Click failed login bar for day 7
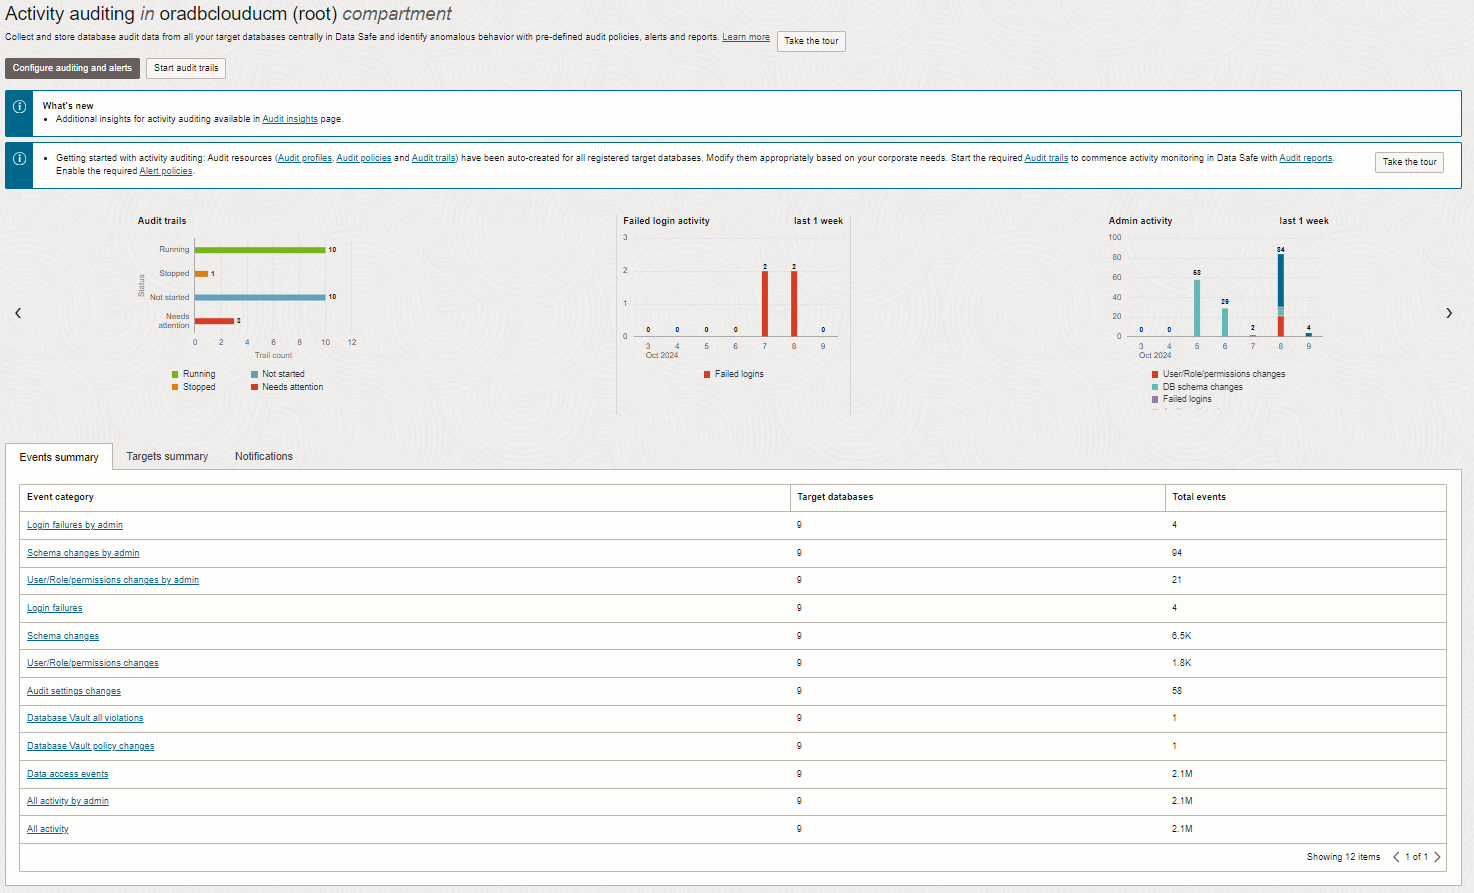Viewport: 1474px width, 893px height. [765, 303]
